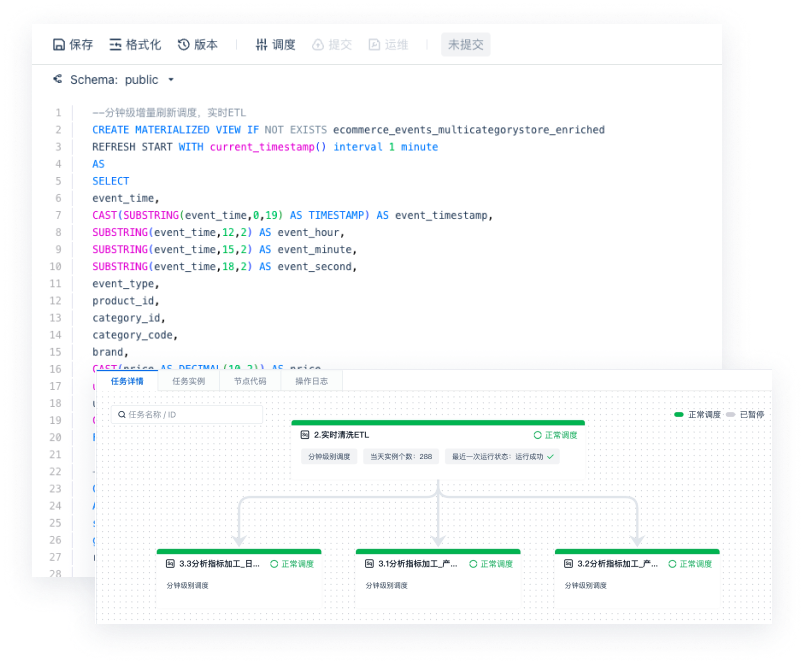Click search magnifier in task name field
The width and height of the screenshot is (804, 664).
pos(121,414)
